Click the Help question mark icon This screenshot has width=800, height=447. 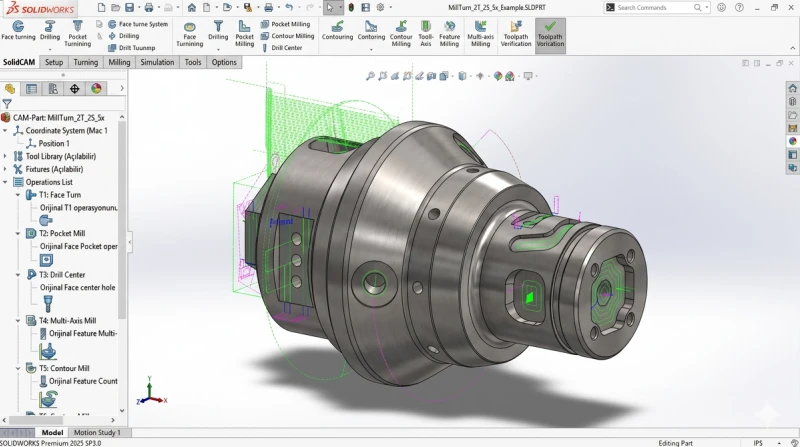click(739, 7)
